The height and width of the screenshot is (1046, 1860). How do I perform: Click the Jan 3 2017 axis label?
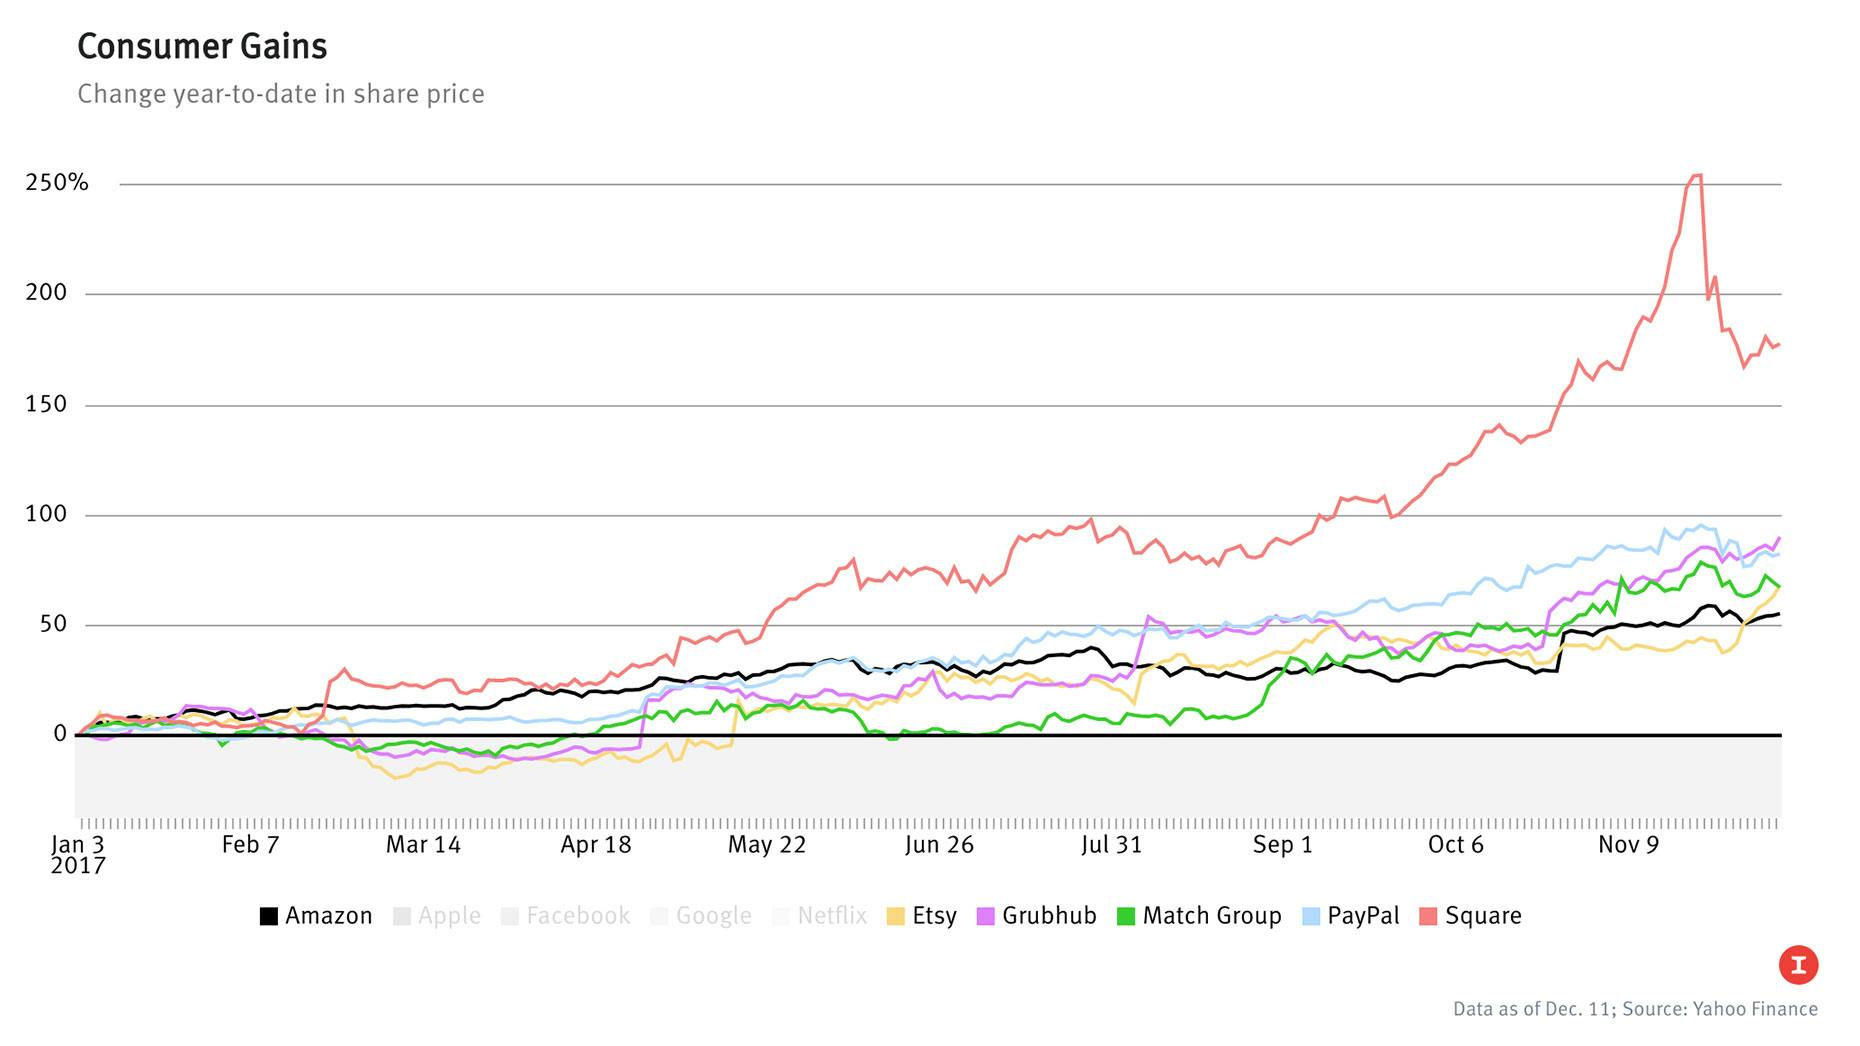pos(78,854)
